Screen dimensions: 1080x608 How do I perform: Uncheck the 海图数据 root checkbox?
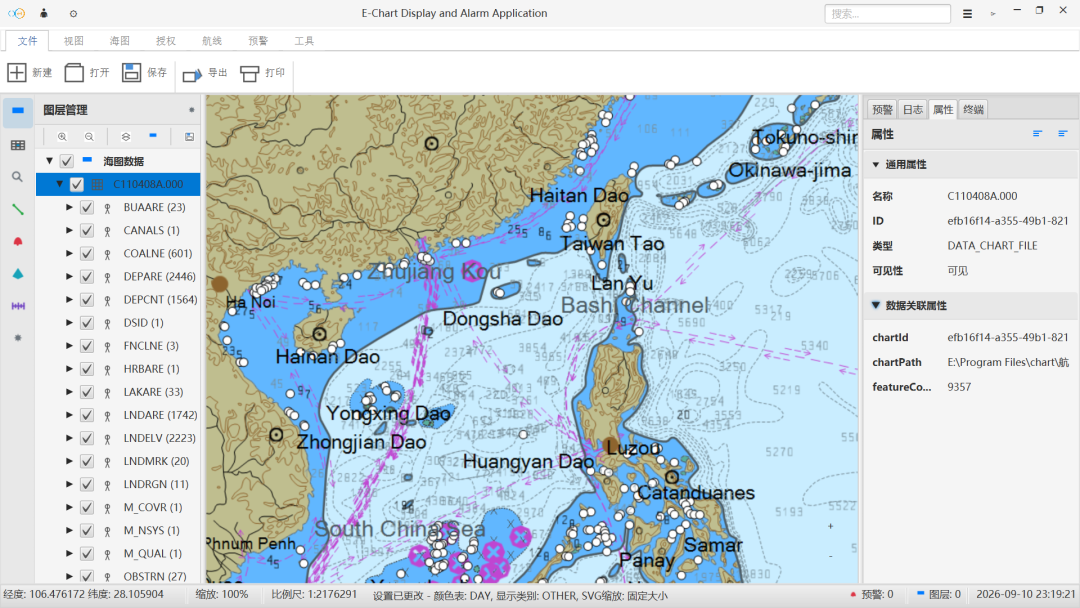(x=67, y=161)
